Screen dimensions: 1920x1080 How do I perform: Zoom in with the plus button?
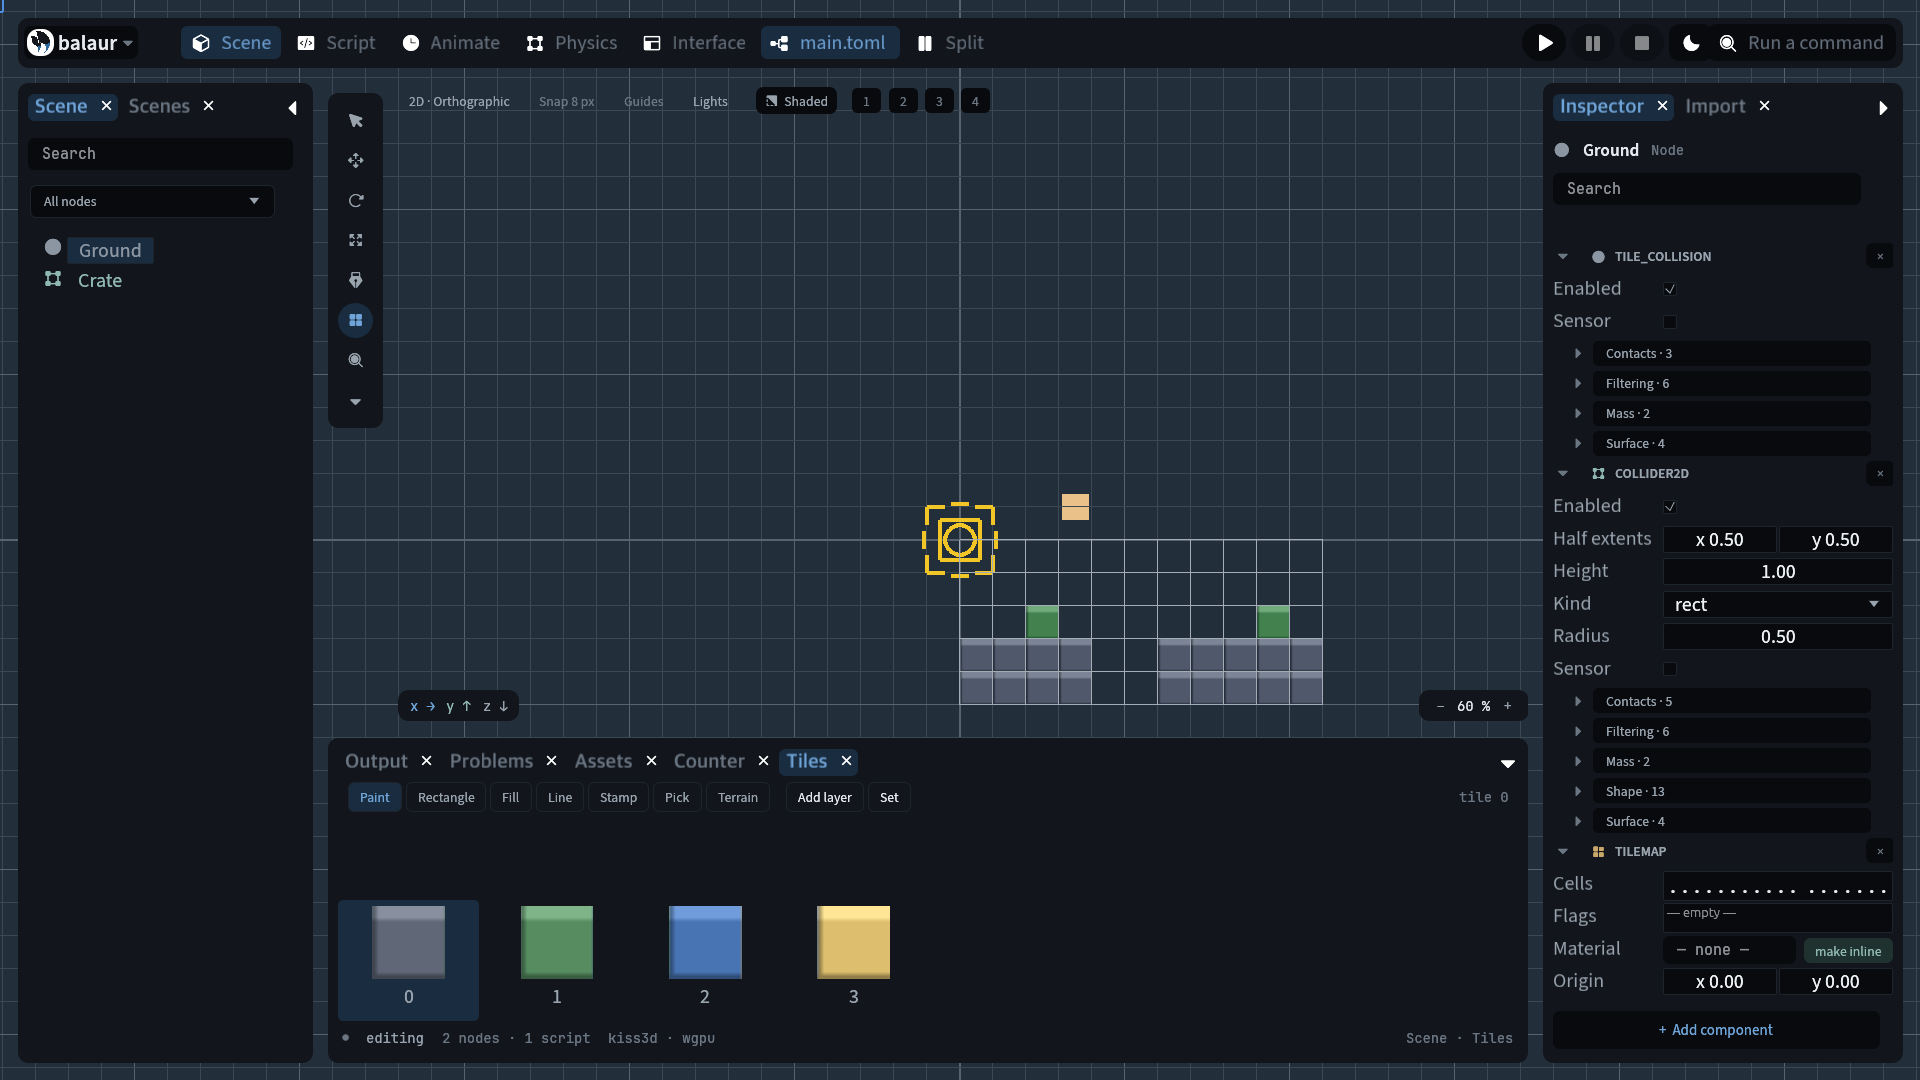click(x=1507, y=706)
